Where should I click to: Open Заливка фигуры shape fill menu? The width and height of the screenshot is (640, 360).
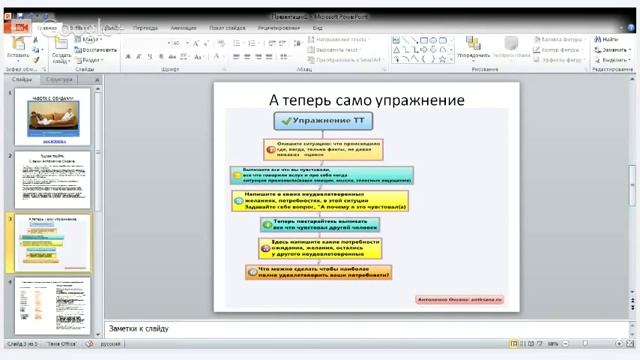[559, 40]
